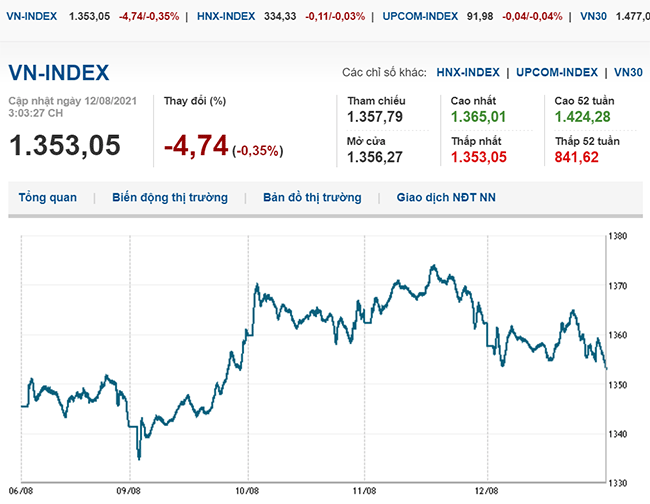This screenshot has height=504, width=650.
Task: Switch to the Biến động thị trường tab
Action: (x=170, y=198)
